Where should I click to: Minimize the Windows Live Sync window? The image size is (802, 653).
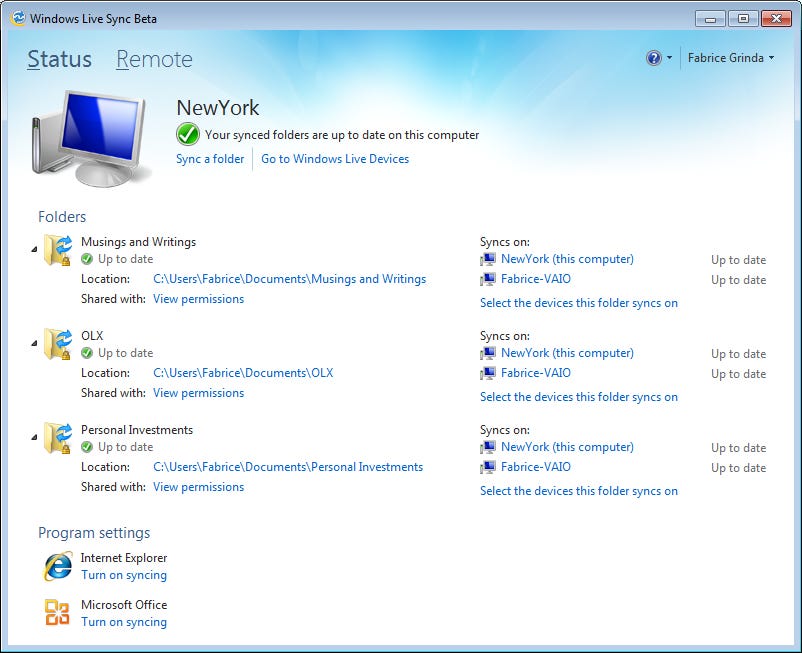710,19
